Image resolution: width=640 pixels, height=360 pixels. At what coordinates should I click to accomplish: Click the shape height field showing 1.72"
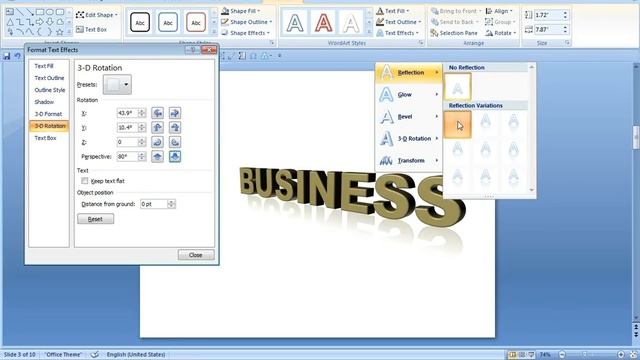tap(547, 15)
